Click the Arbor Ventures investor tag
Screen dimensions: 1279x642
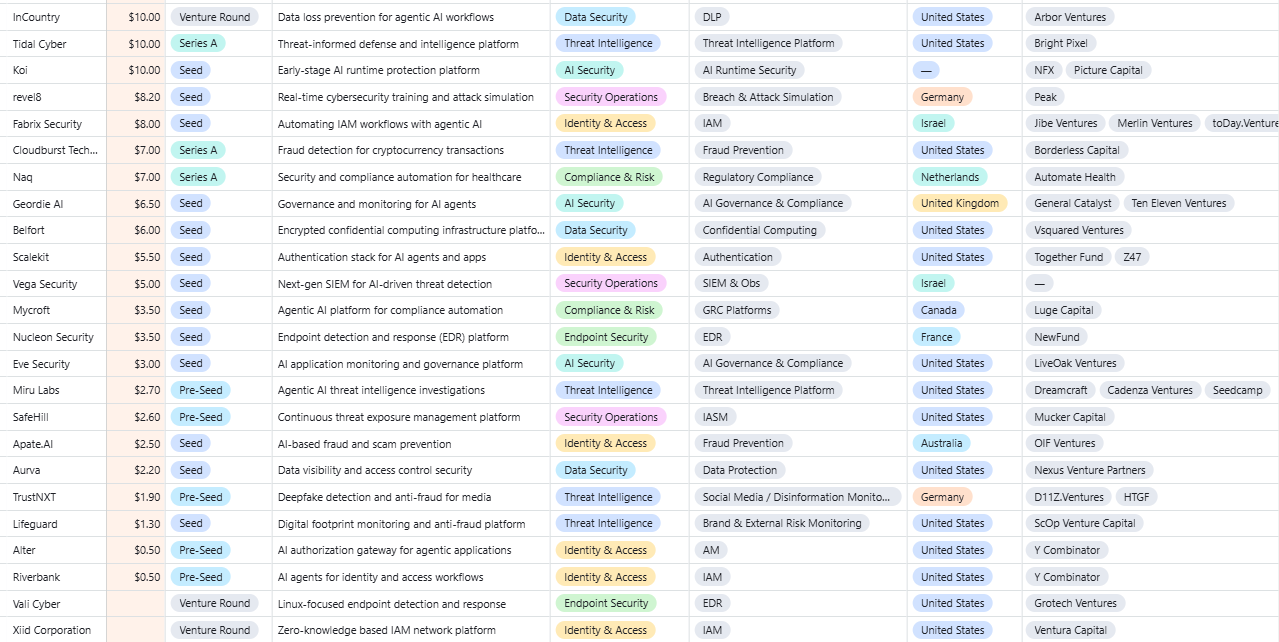tap(1071, 17)
